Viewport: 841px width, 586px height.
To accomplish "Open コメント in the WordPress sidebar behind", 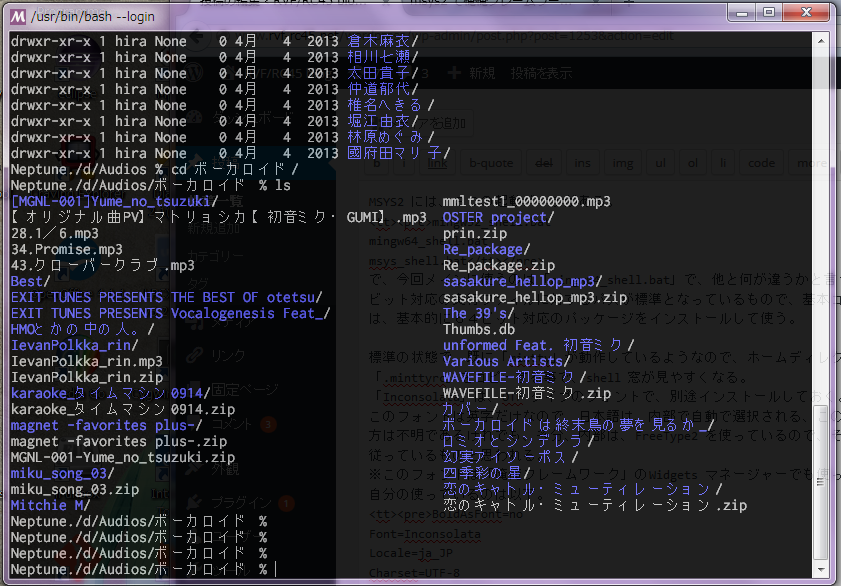I will pyautogui.click(x=231, y=425).
